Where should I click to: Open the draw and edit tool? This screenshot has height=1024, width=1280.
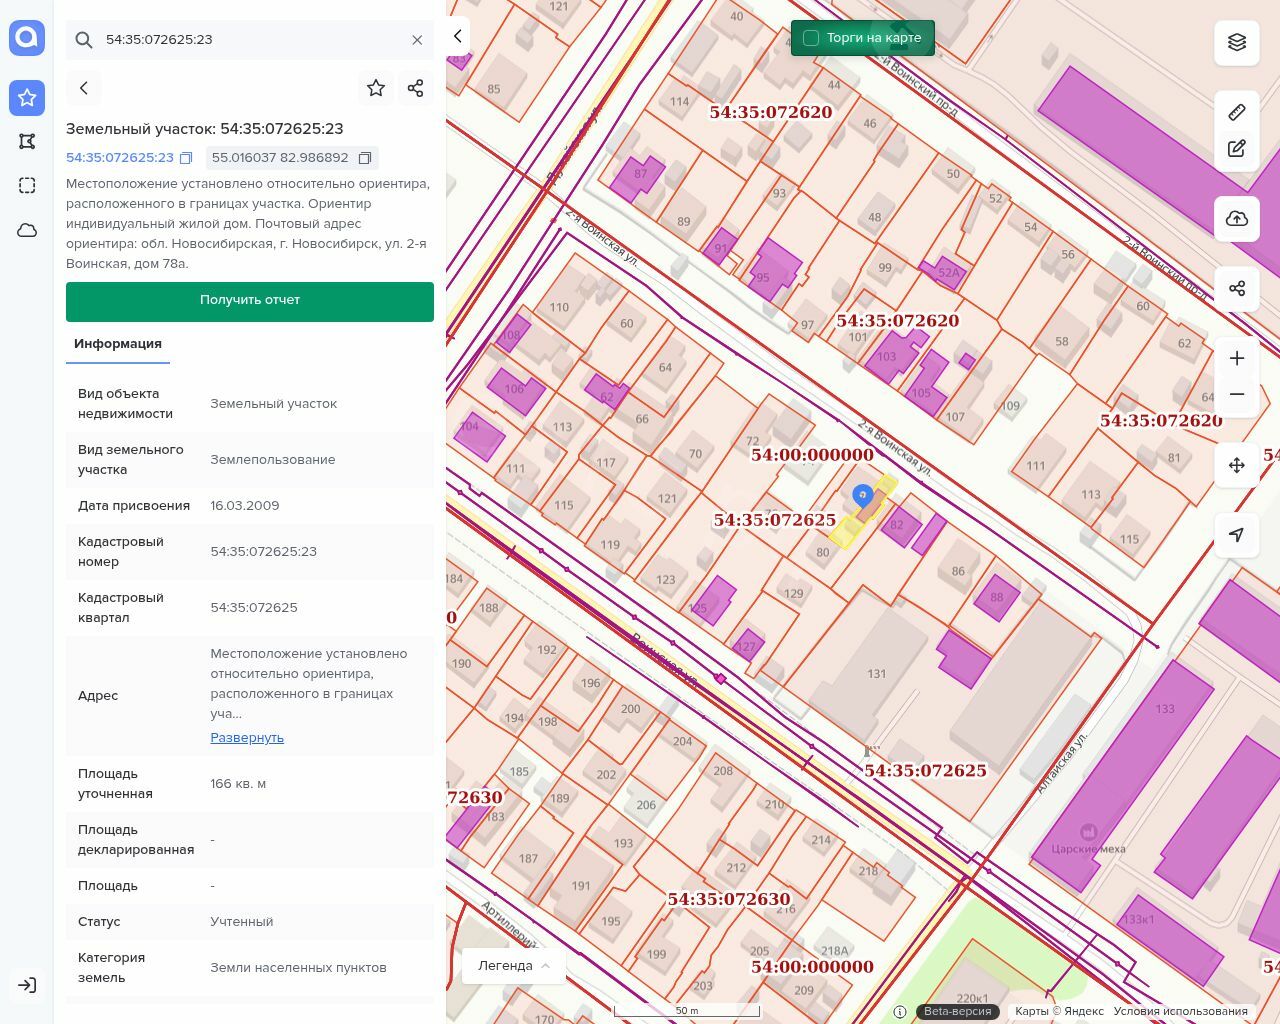click(x=1236, y=149)
